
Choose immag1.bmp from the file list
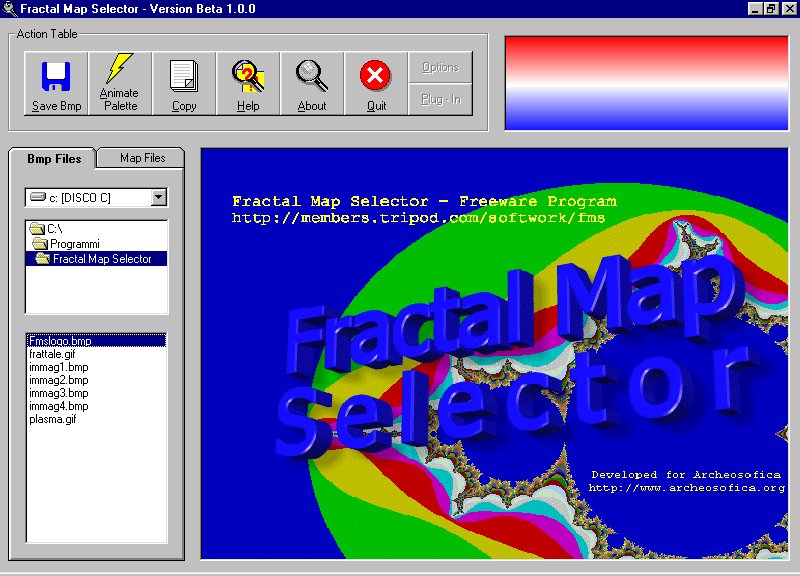[96, 367]
